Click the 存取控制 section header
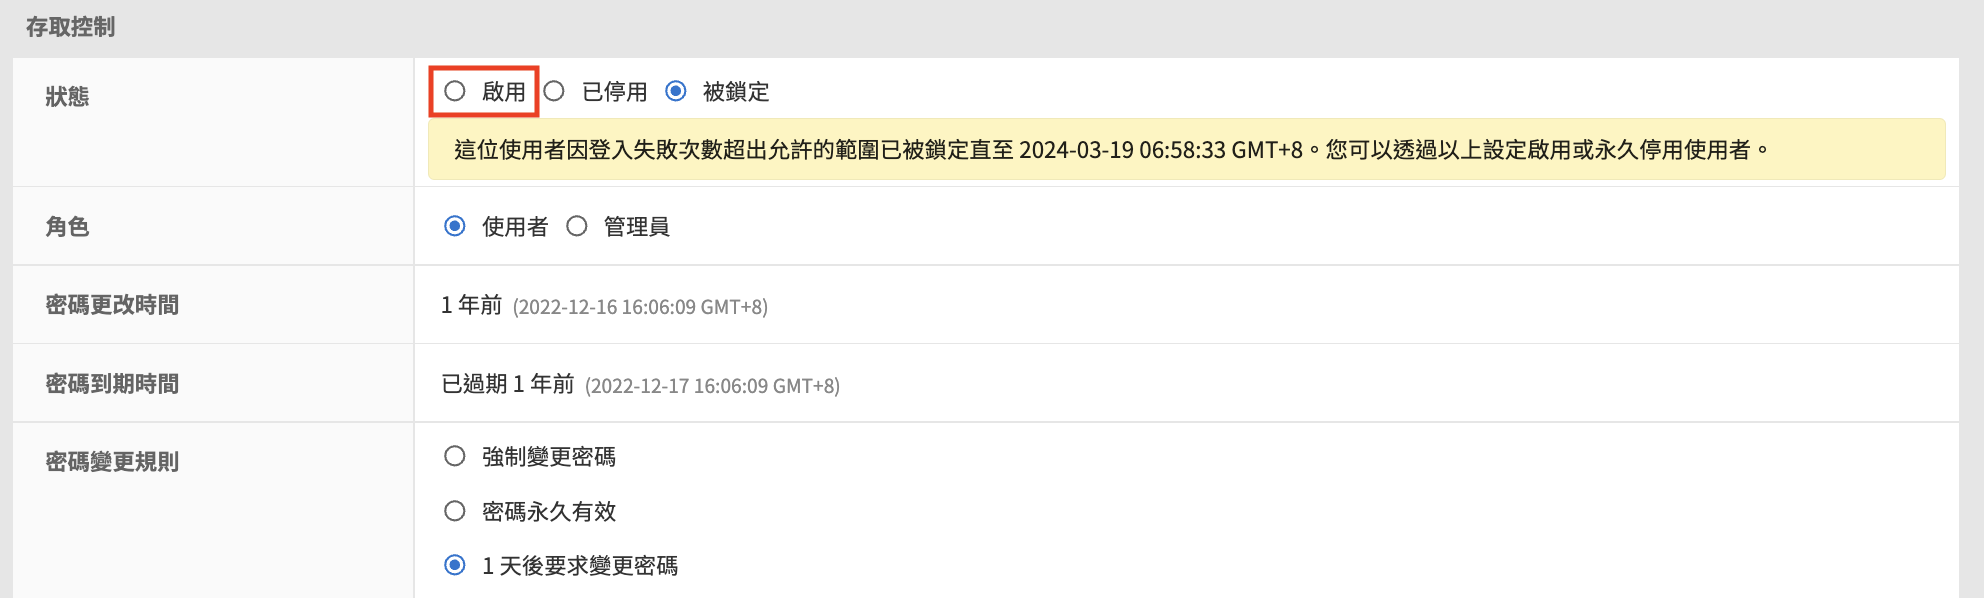This screenshot has height=598, width=1984. click(x=70, y=27)
